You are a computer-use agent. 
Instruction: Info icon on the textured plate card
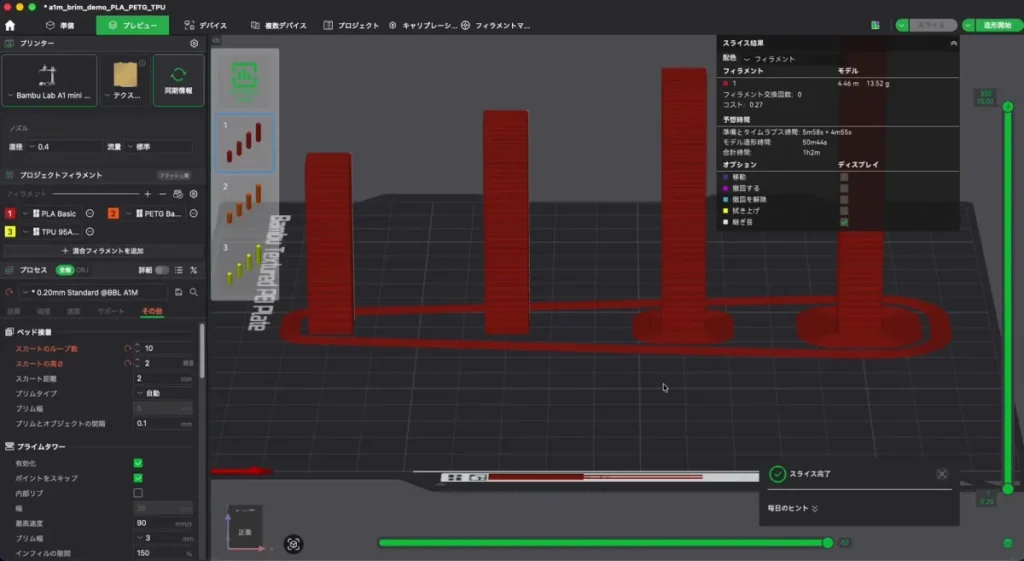[x=142, y=63]
